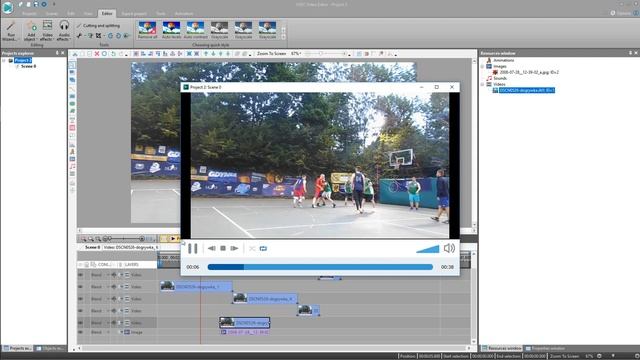This screenshot has width=640, height=360.
Task: Click the scene preview vertical scrollbar
Action: click(474, 143)
